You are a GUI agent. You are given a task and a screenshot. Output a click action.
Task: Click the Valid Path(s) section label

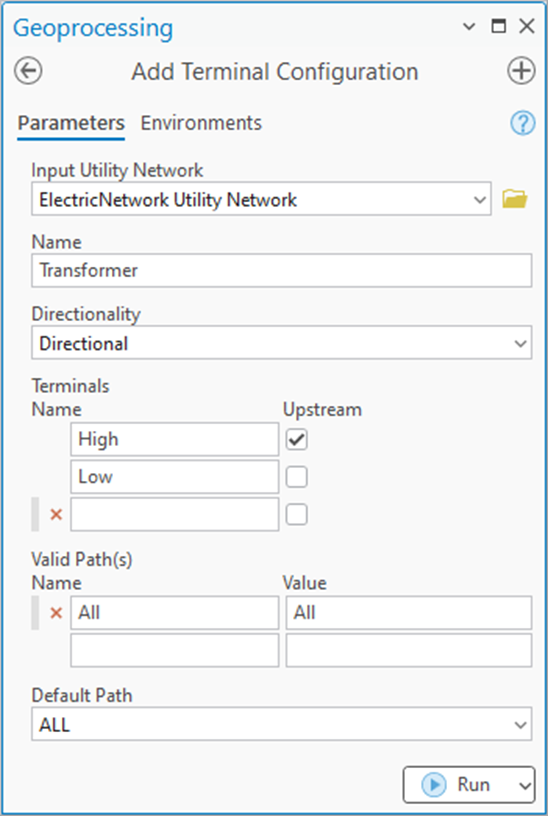(82, 559)
